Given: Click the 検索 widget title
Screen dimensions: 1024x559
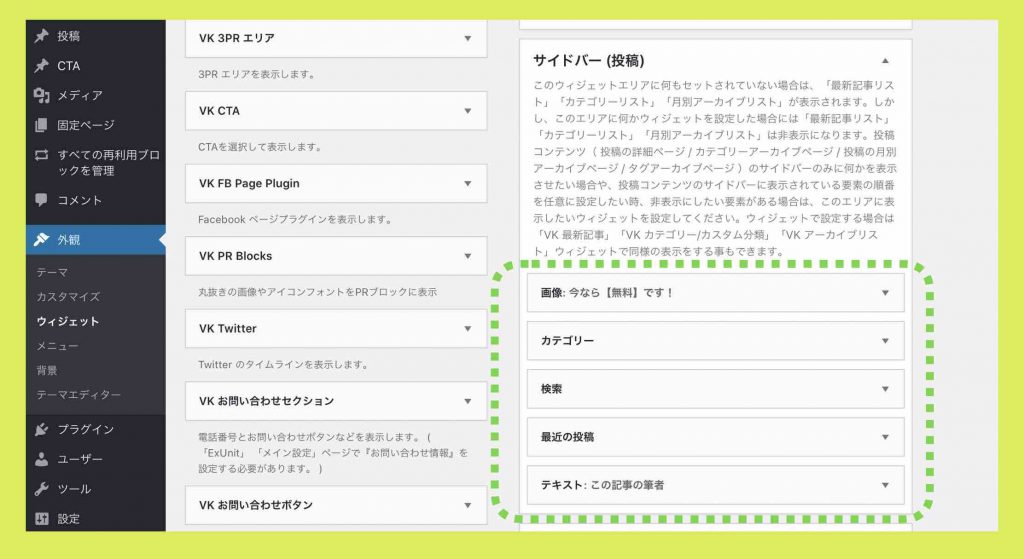Looking at the screenshot, I should 551,389.
